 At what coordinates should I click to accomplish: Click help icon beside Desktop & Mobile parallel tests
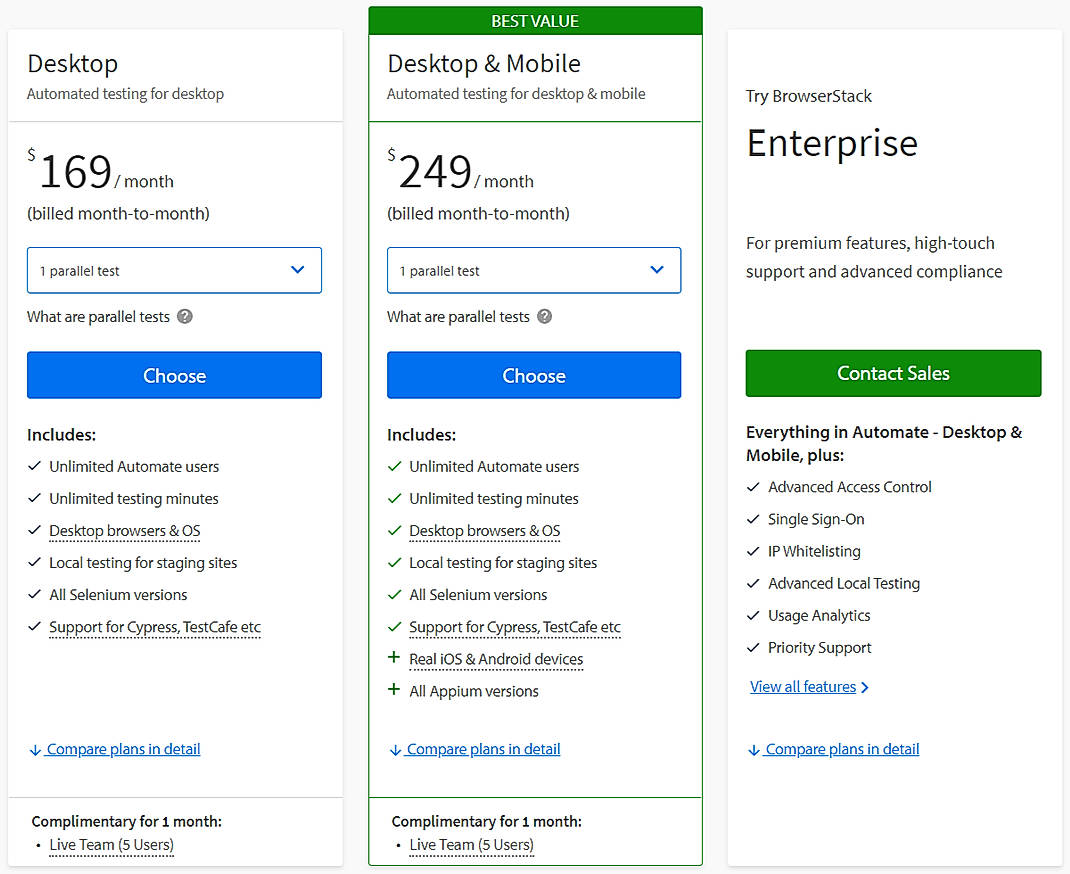click(544, 317)
